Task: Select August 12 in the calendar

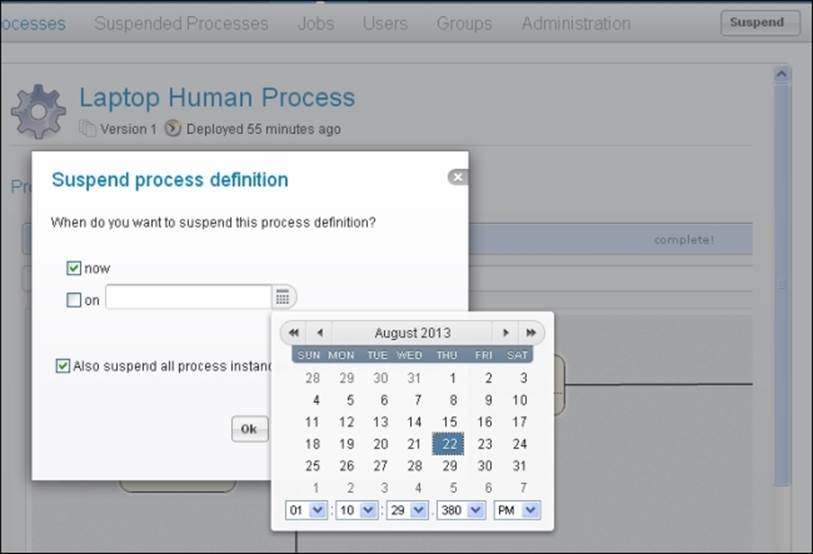Action: point(346,422)
